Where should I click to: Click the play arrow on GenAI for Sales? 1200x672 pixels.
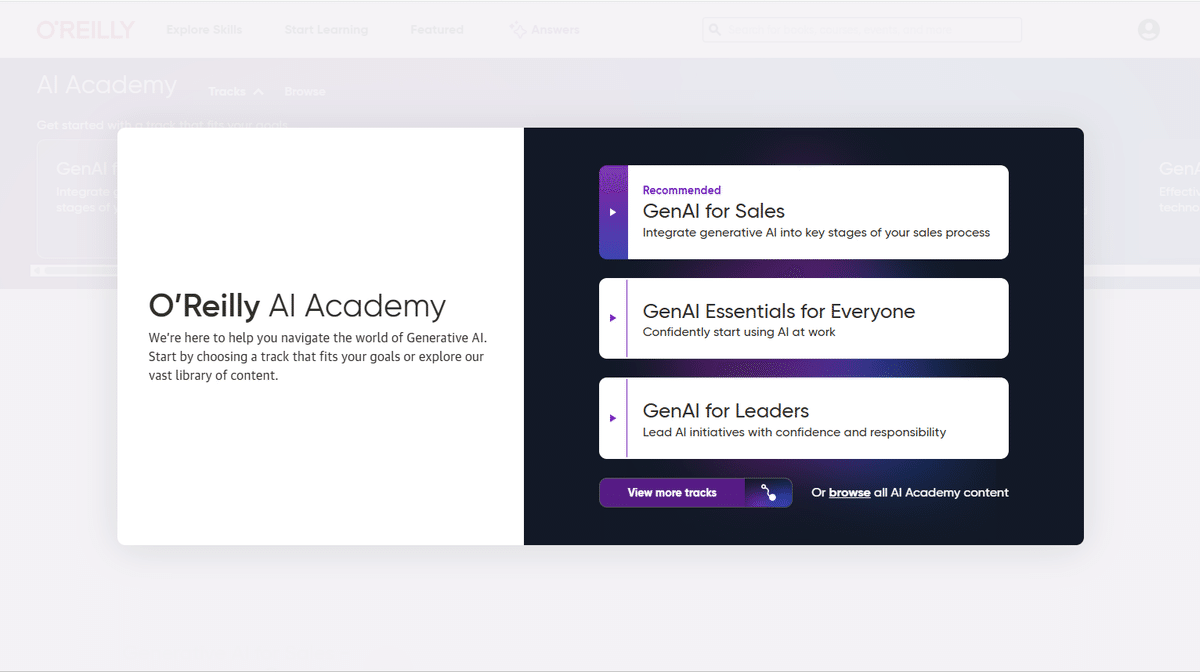[x=613, y=212]
